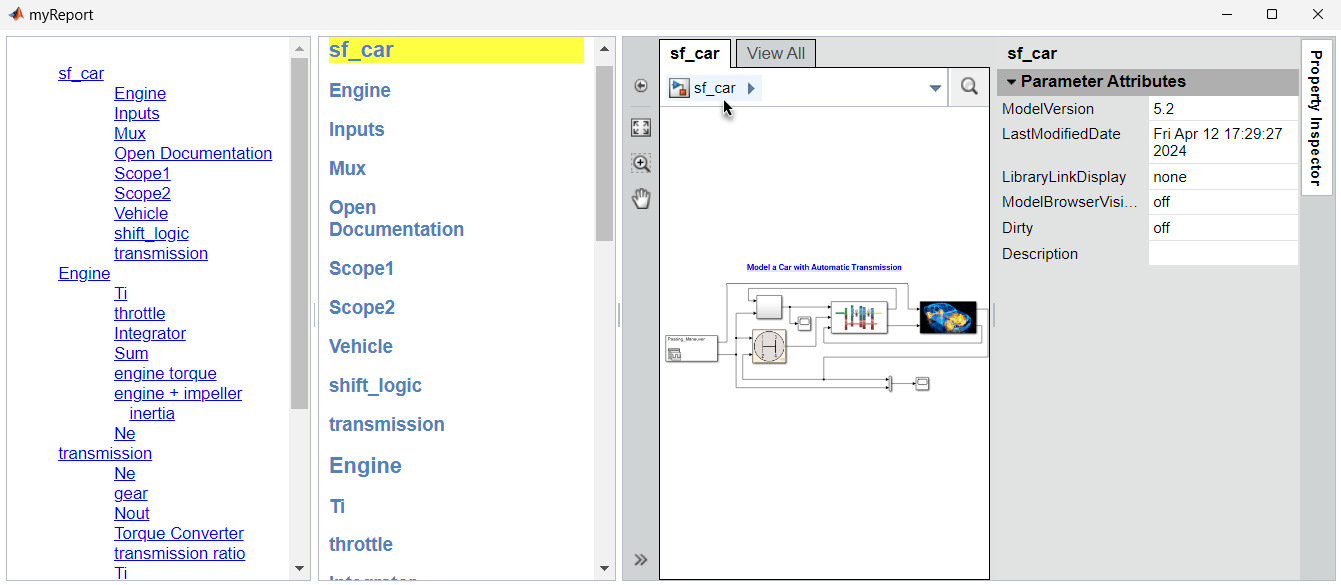Click the Fit to View icon
The image size is (1341, 585).
pos(641,127)
